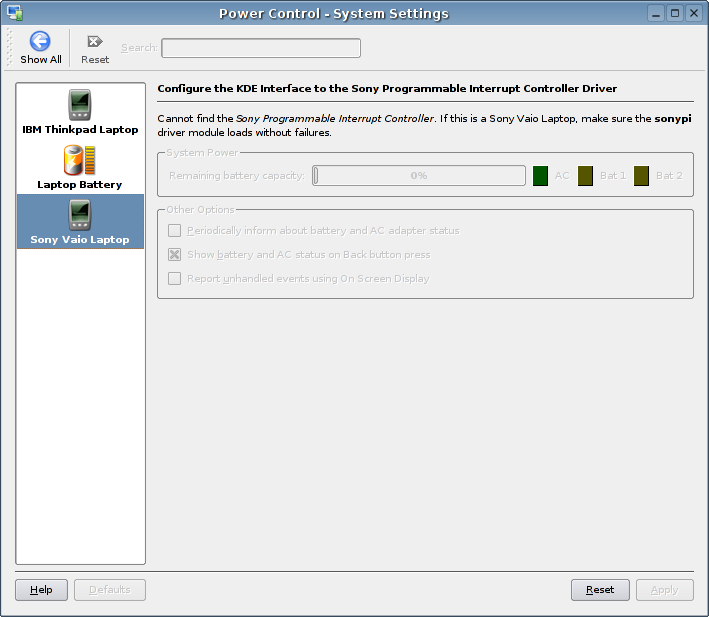This screenshot has height=617, width=709.
Task: Click the System Settings title bar icon
Action: tap(15, 13)
